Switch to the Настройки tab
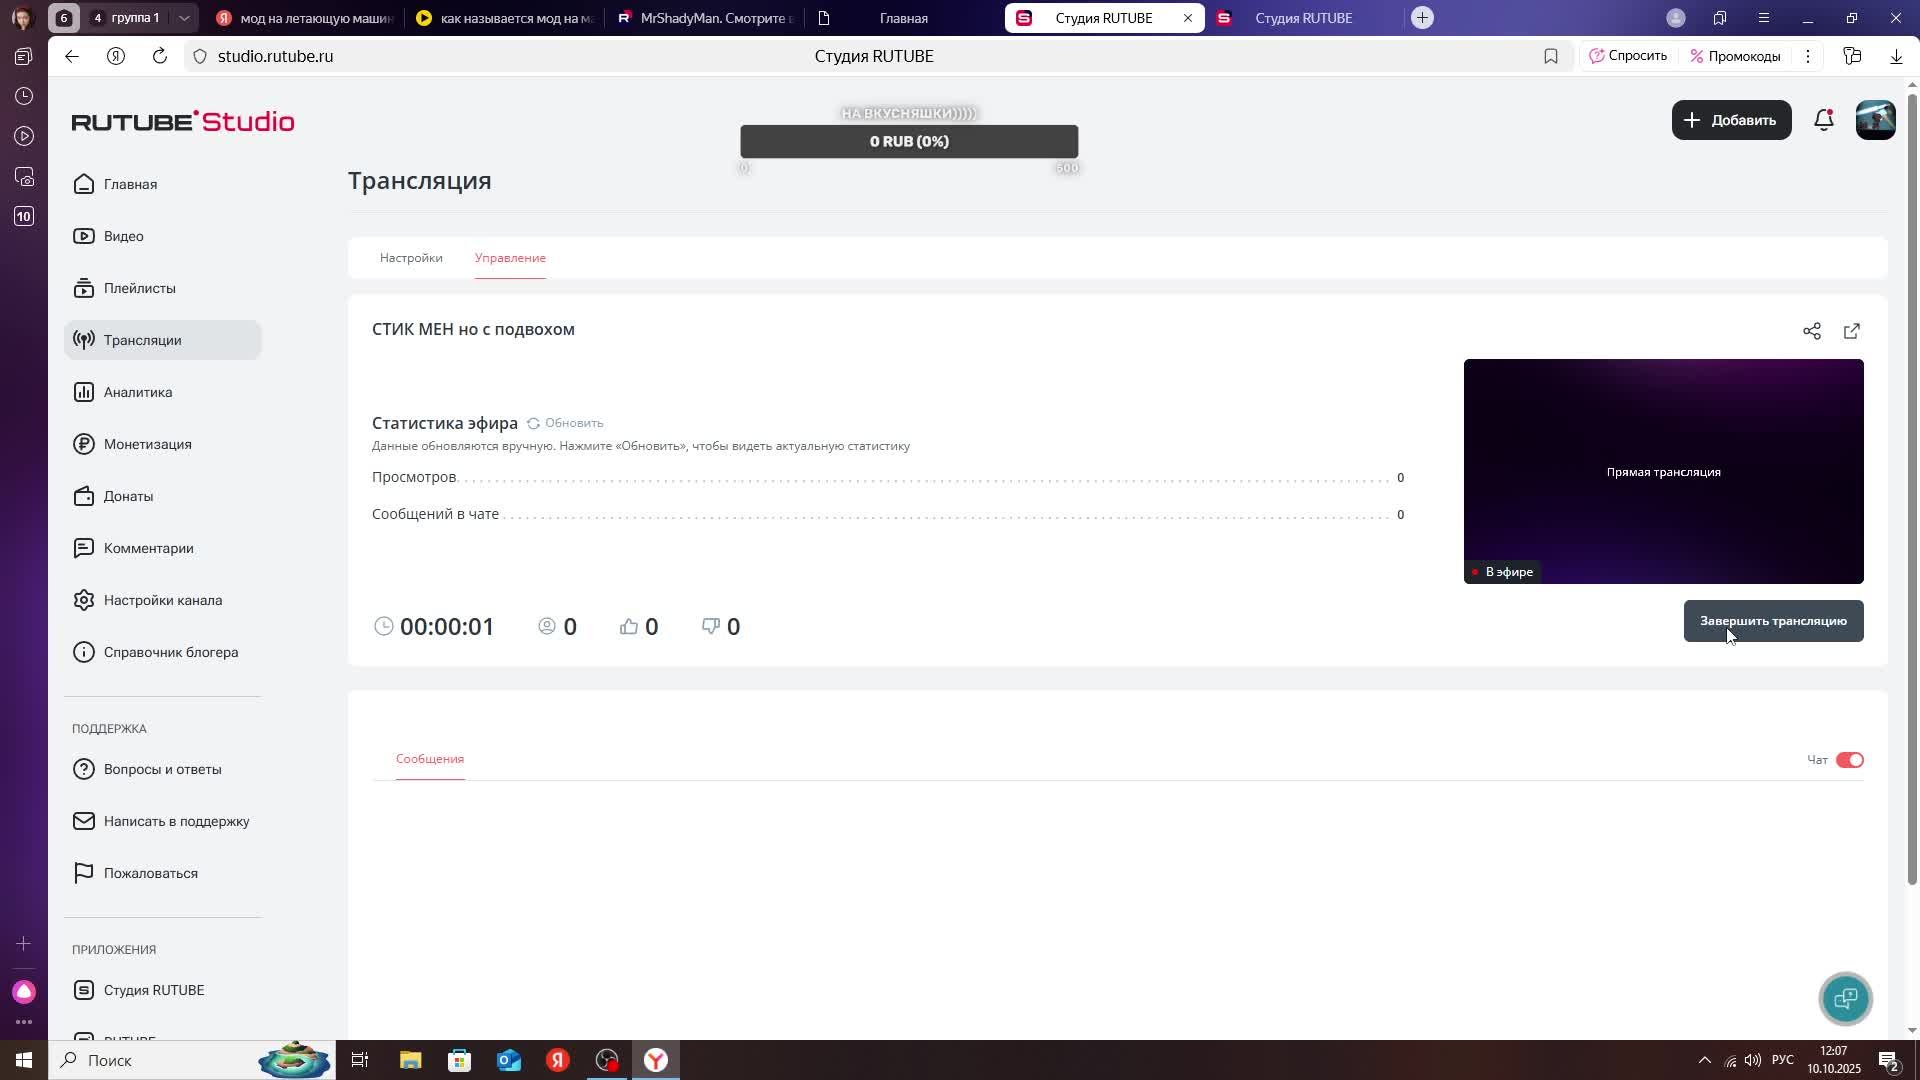Screen dimensions: 1920x1080 (411, 258)
